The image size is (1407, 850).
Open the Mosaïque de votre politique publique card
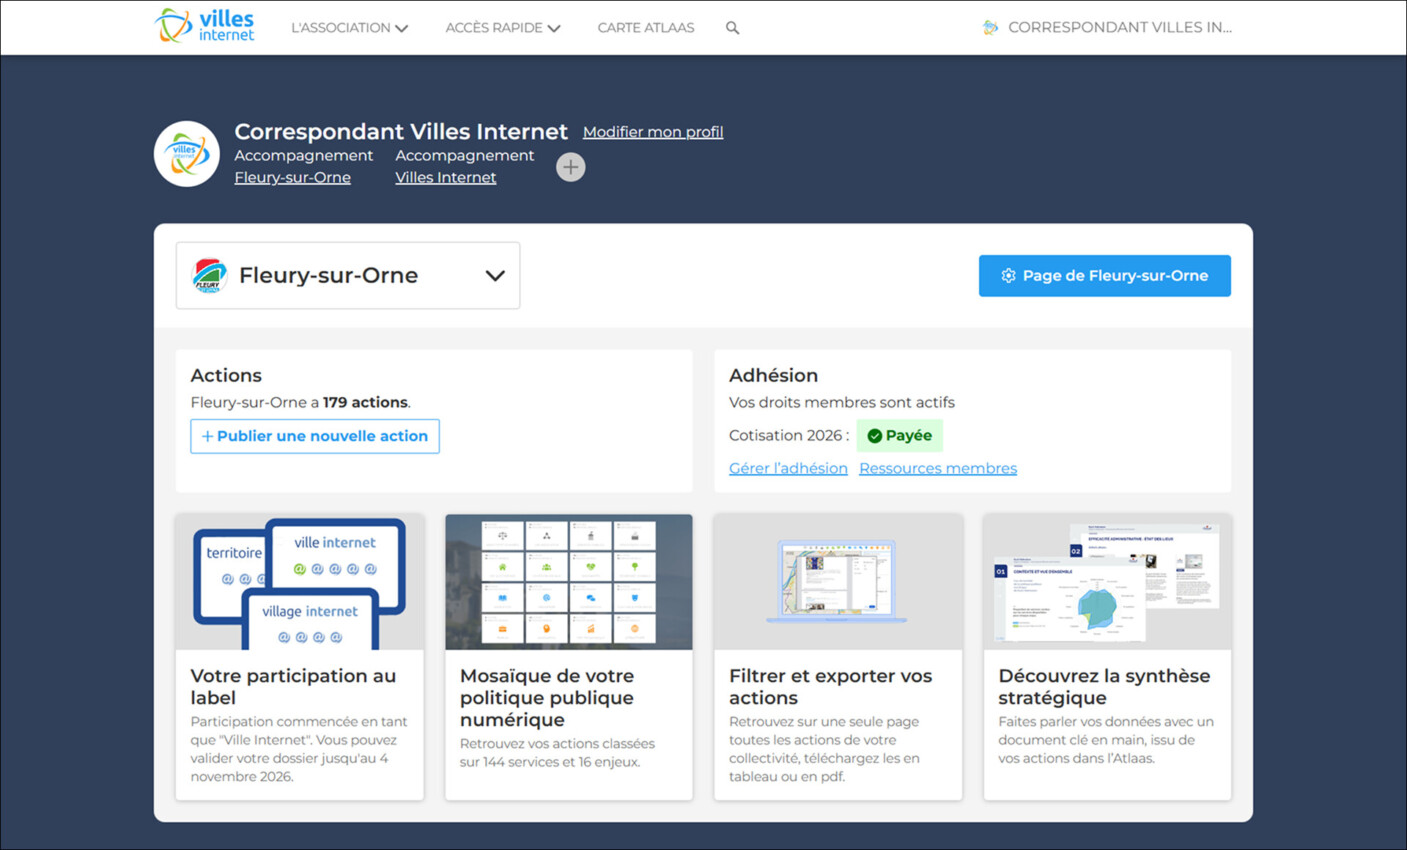click(569, 657)
